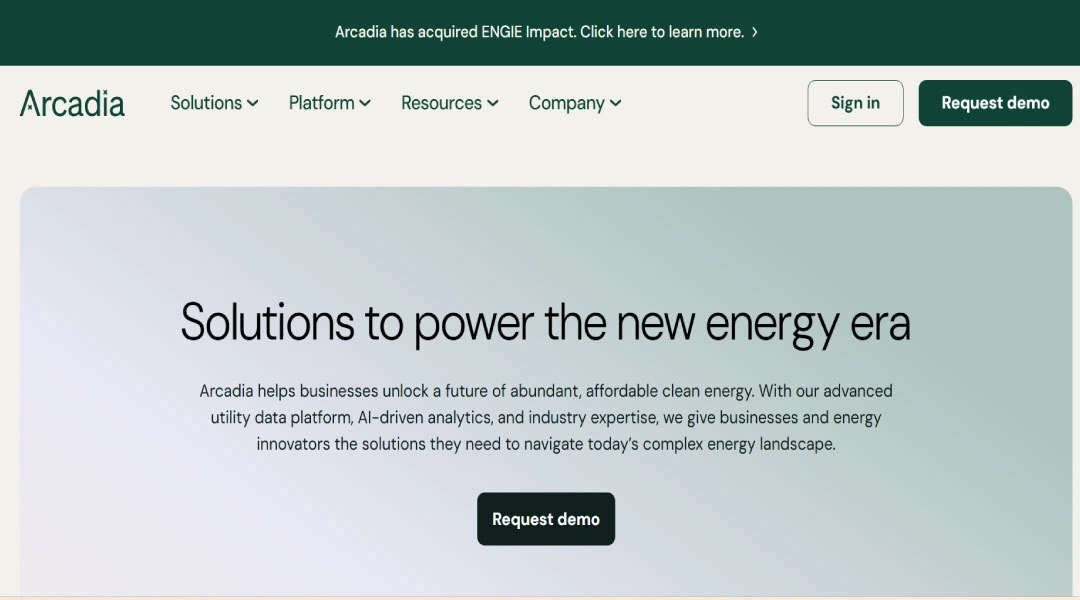Expand the chevron beside Company
Image resolution: width=1080 pixels, height=600 pixels.
click(616, 103)
